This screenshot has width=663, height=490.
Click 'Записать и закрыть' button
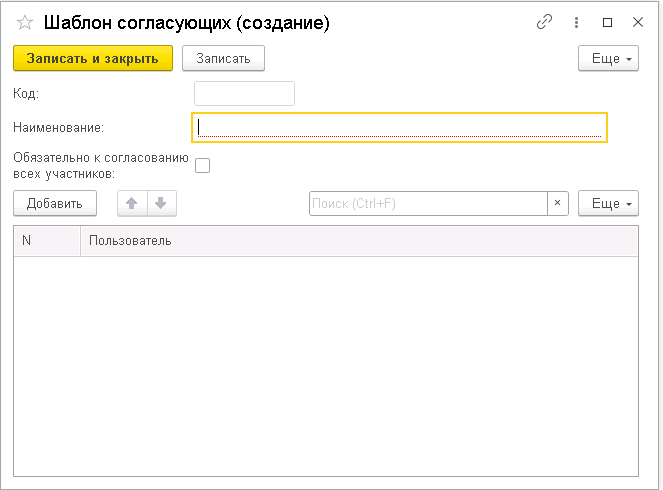click(93, 58)
